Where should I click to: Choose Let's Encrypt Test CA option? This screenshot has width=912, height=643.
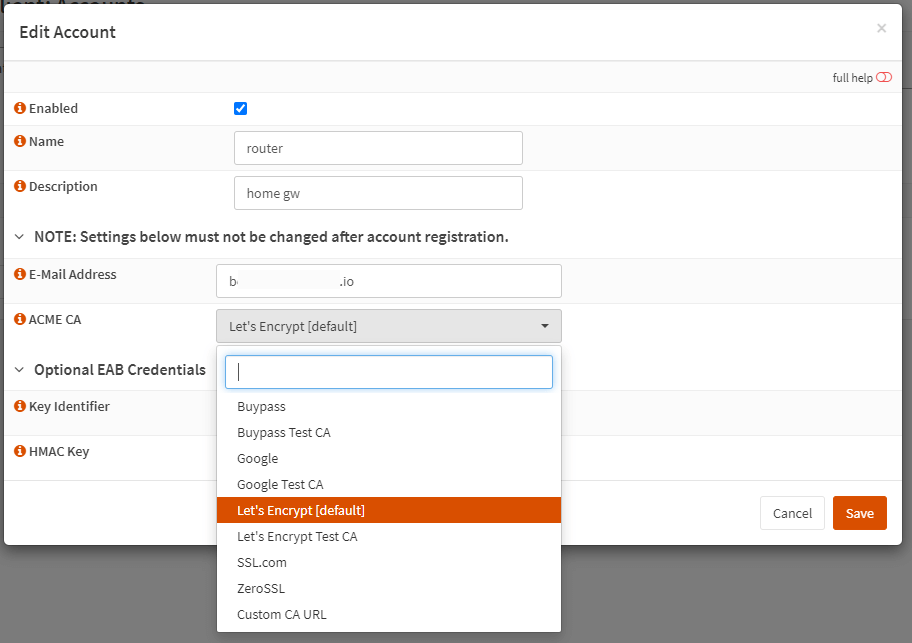(297, 537)
